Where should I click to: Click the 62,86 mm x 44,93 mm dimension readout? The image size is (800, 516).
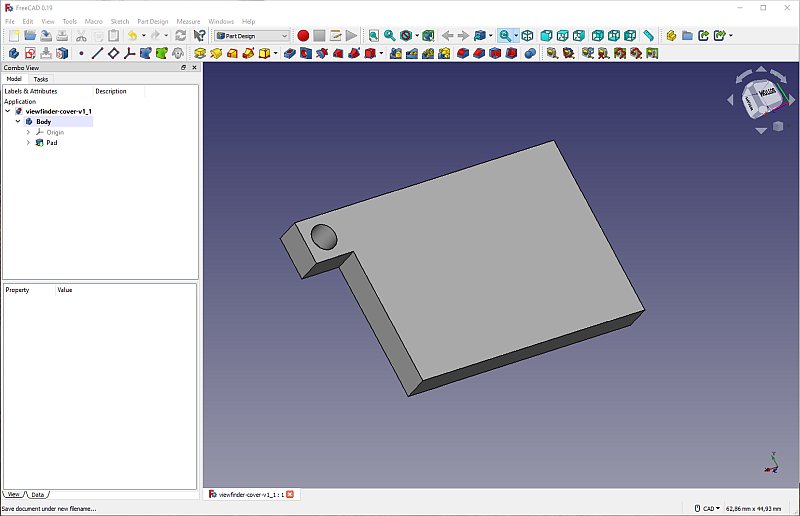coord(753,508)
